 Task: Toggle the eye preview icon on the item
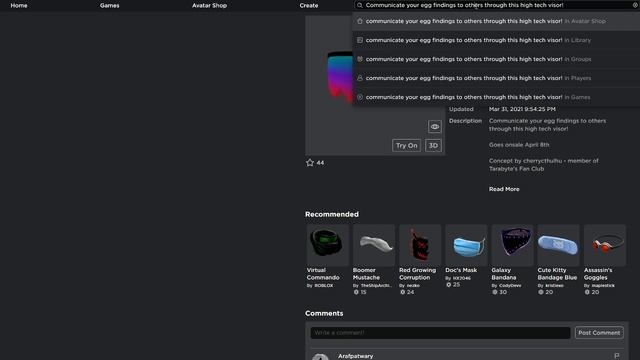(435, 127)
